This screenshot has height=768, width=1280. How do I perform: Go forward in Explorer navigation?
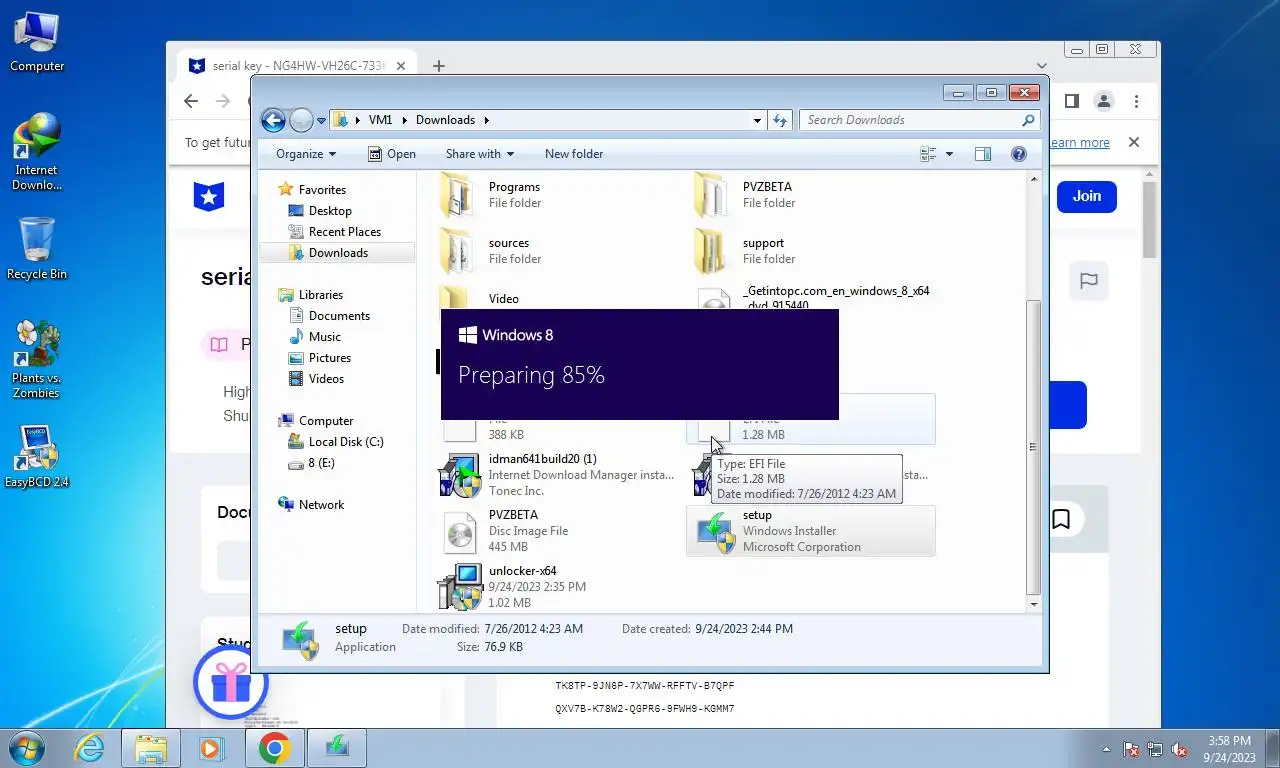coord(301,120)
